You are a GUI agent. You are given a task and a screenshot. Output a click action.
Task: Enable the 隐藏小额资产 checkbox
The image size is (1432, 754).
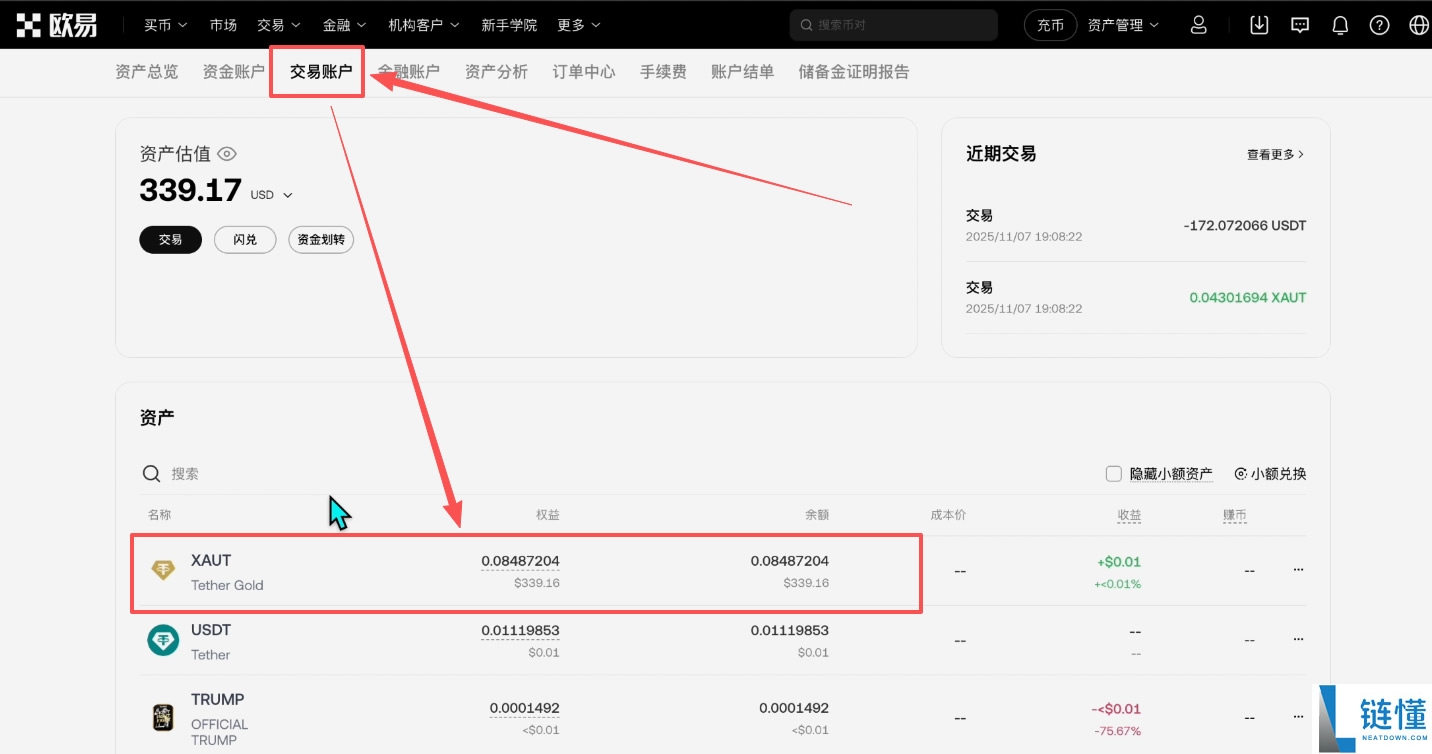(1114, 473)
